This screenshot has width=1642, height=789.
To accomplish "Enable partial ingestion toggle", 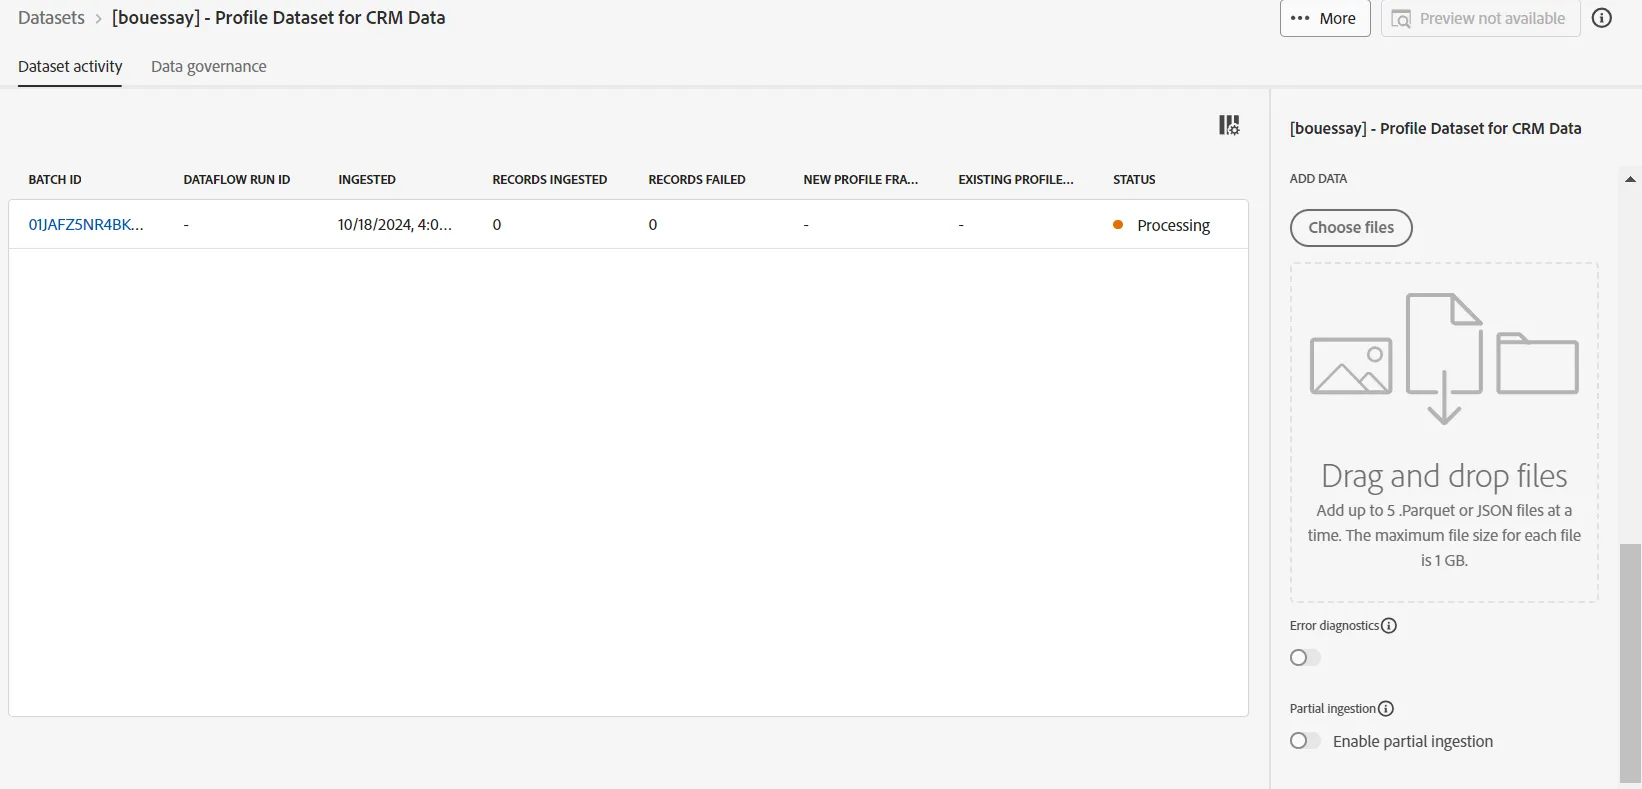I will (x=1305, y=741).
